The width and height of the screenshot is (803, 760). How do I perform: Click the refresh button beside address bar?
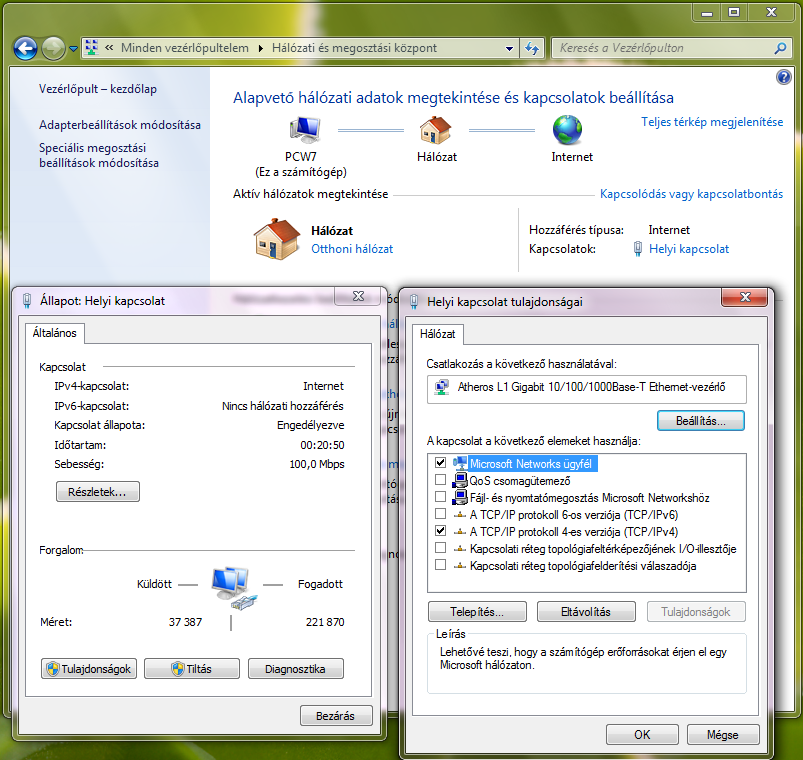(531, 48)
